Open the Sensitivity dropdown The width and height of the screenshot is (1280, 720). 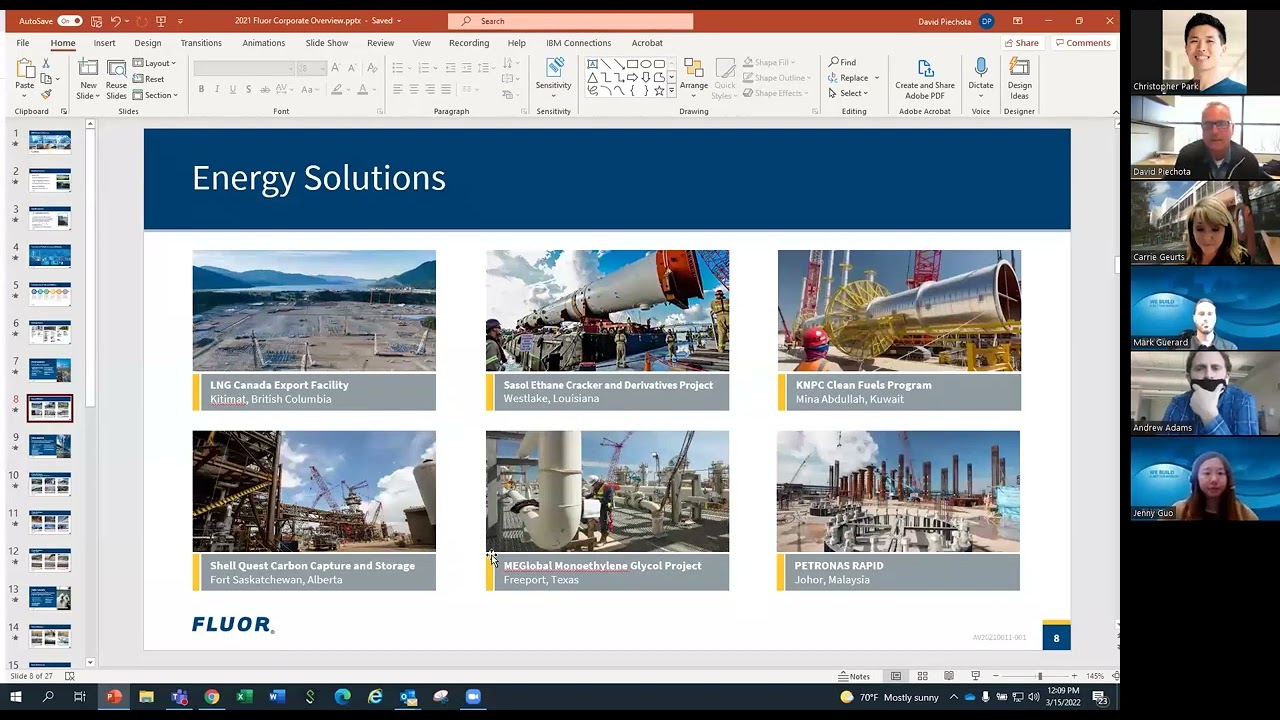click(553, 79)
